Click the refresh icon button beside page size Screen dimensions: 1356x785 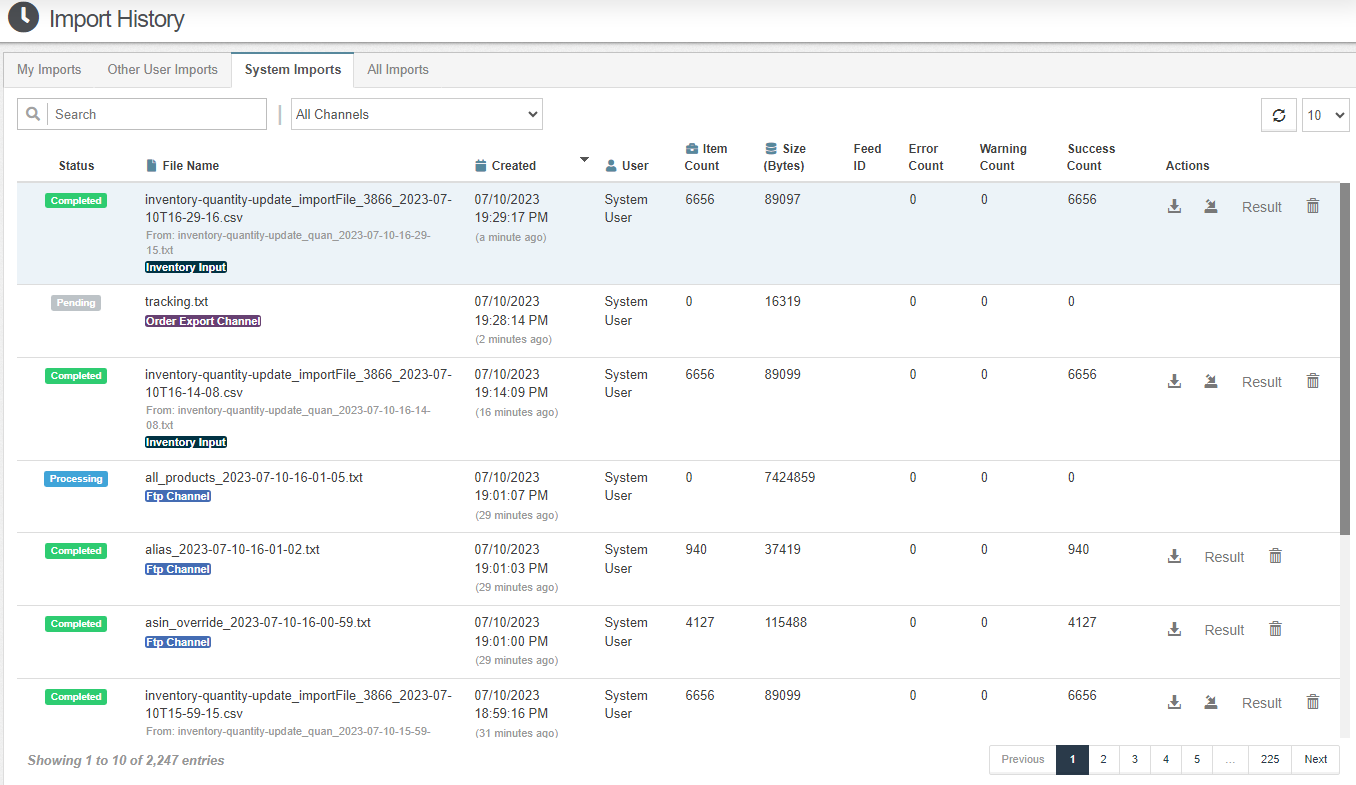[1278, 115]
